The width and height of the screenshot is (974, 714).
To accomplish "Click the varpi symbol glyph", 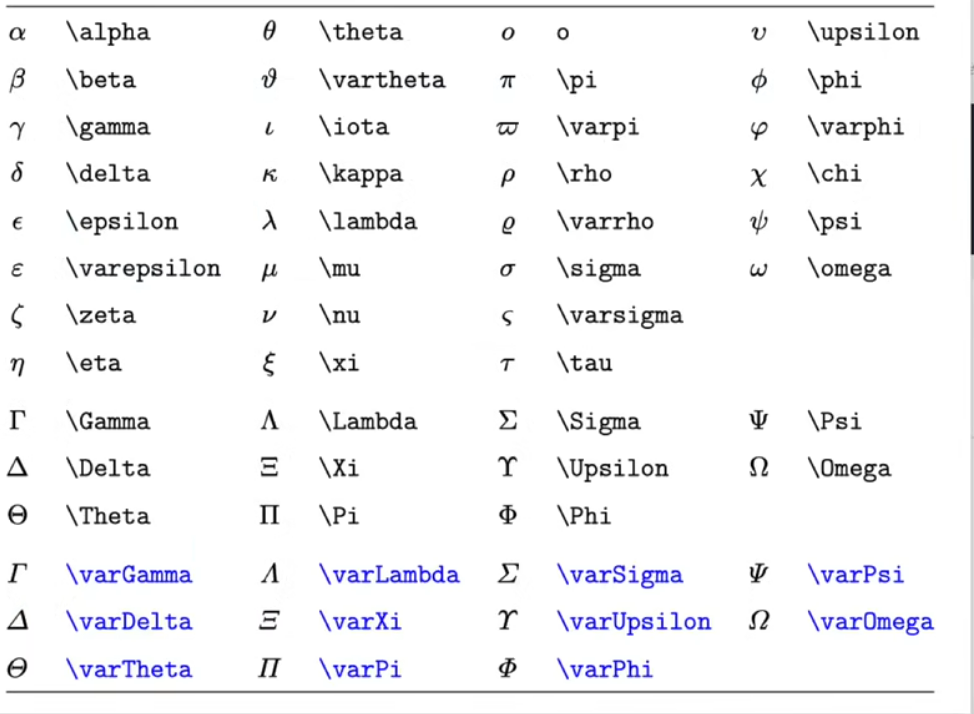I will [507, 129].
